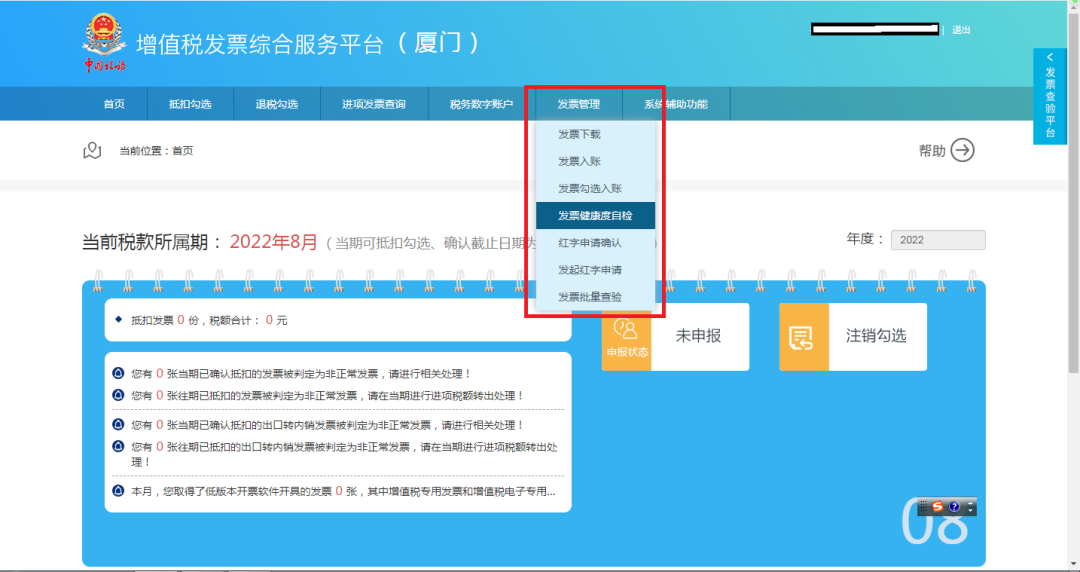The image size is (1080, 572).
Task: Click the 未申报 status button
Action: click(x=699, y=336)
